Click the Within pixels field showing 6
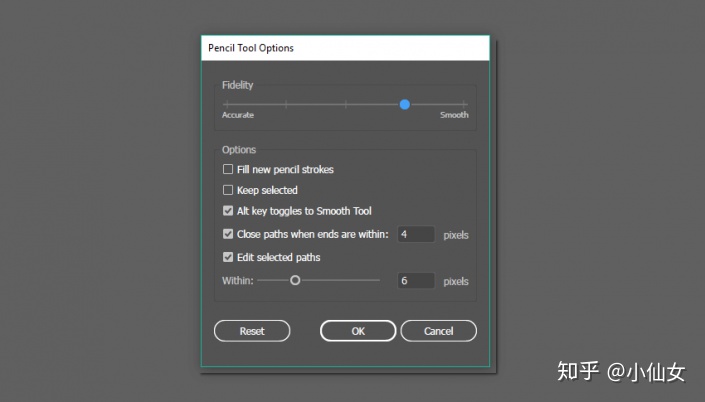 [416, 281]
